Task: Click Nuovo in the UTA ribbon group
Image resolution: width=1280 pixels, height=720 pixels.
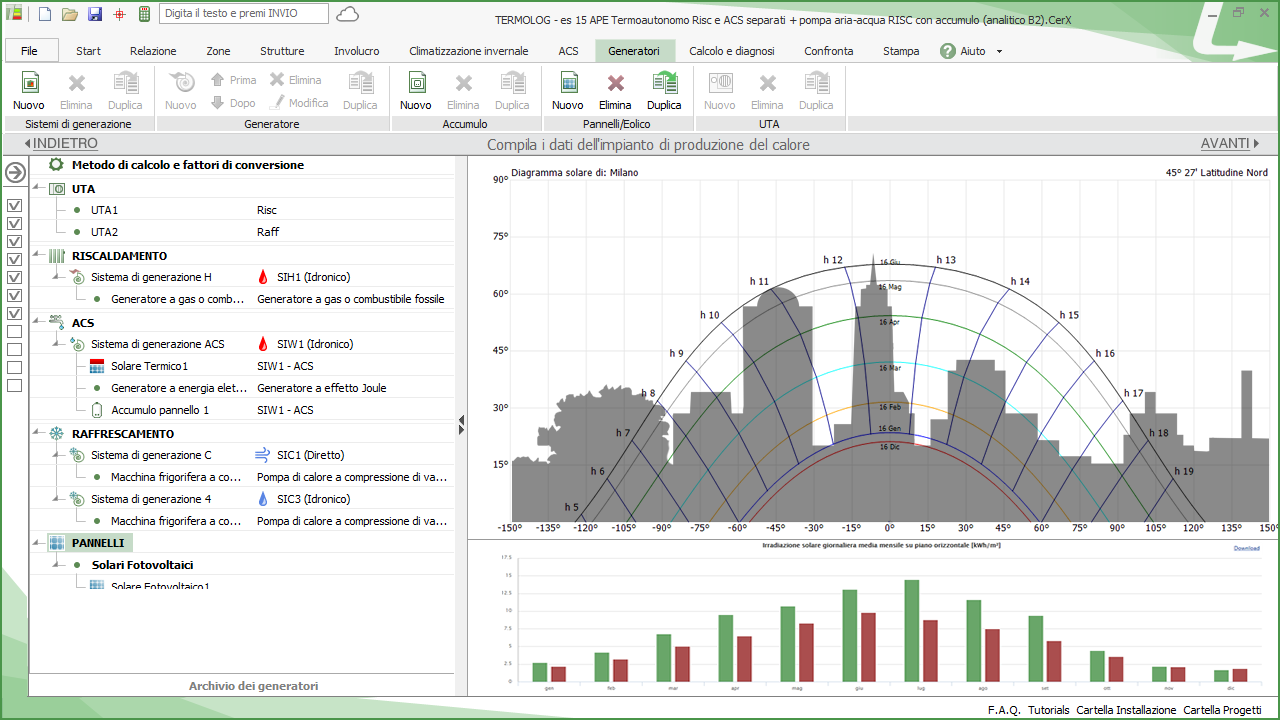Action: (720, 90)
